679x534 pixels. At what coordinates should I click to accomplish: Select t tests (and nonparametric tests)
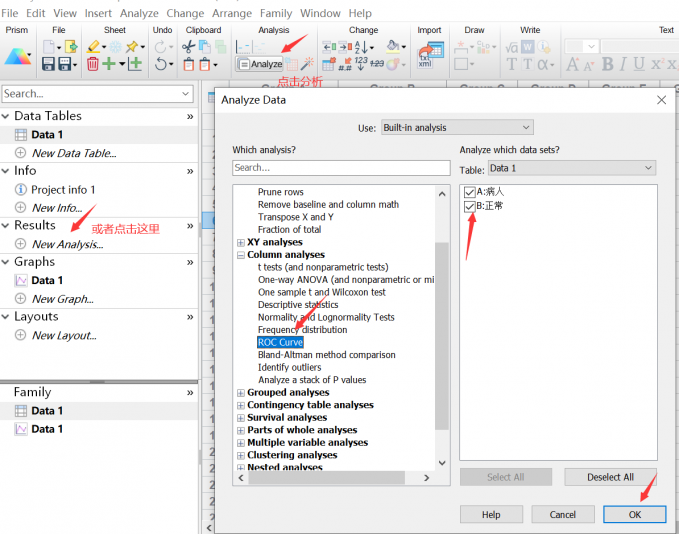[x=323, y=267]
